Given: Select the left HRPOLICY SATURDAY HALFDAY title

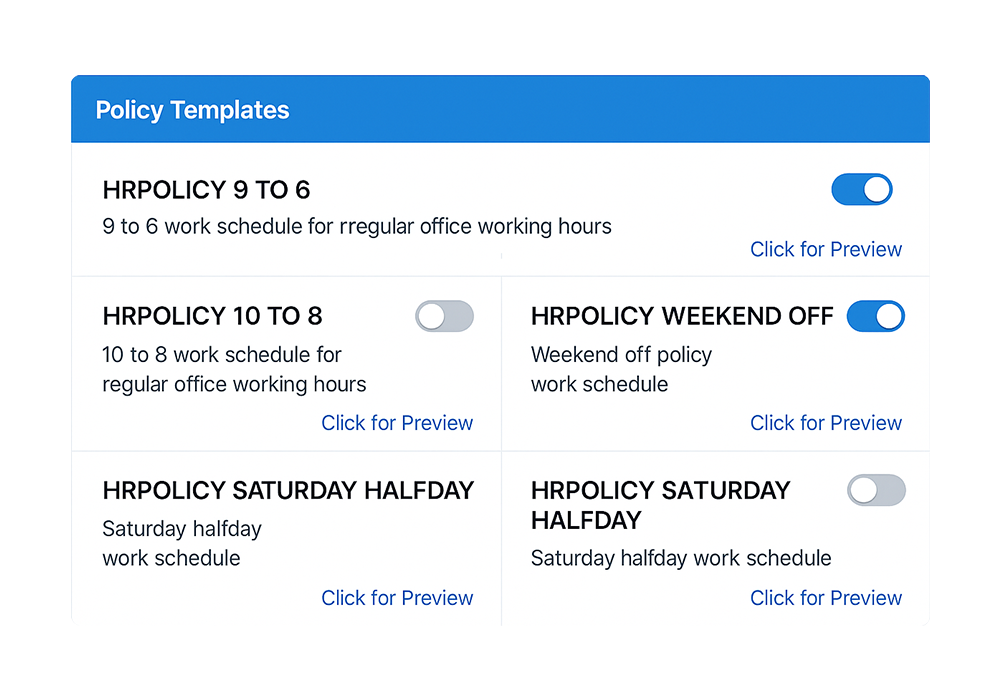Looking at the screenshot, I should tap(288, 491).
